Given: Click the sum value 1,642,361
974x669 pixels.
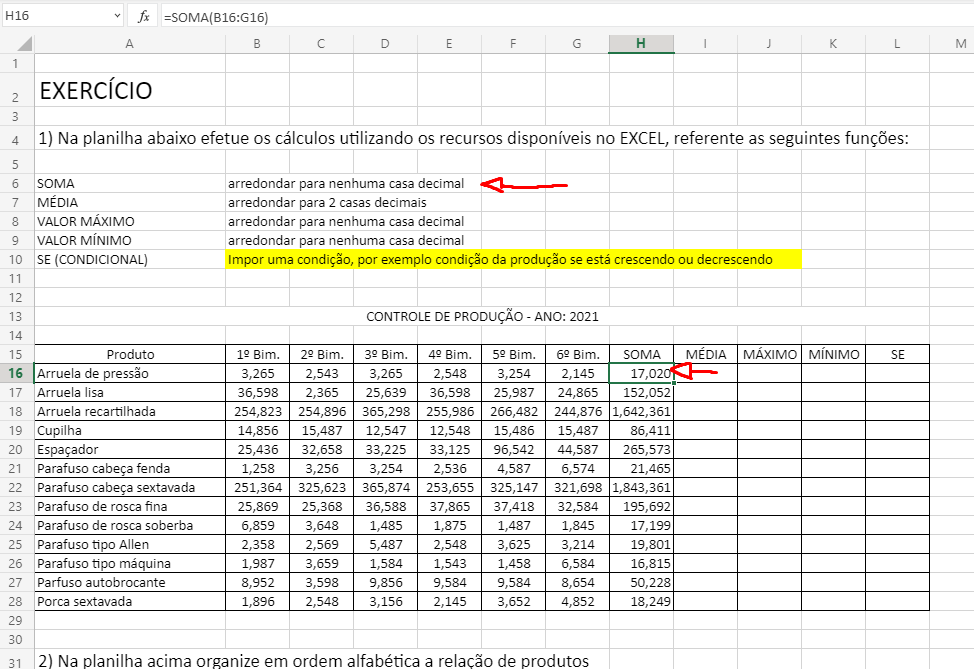Looking at the screenshot, I should 642,411.
